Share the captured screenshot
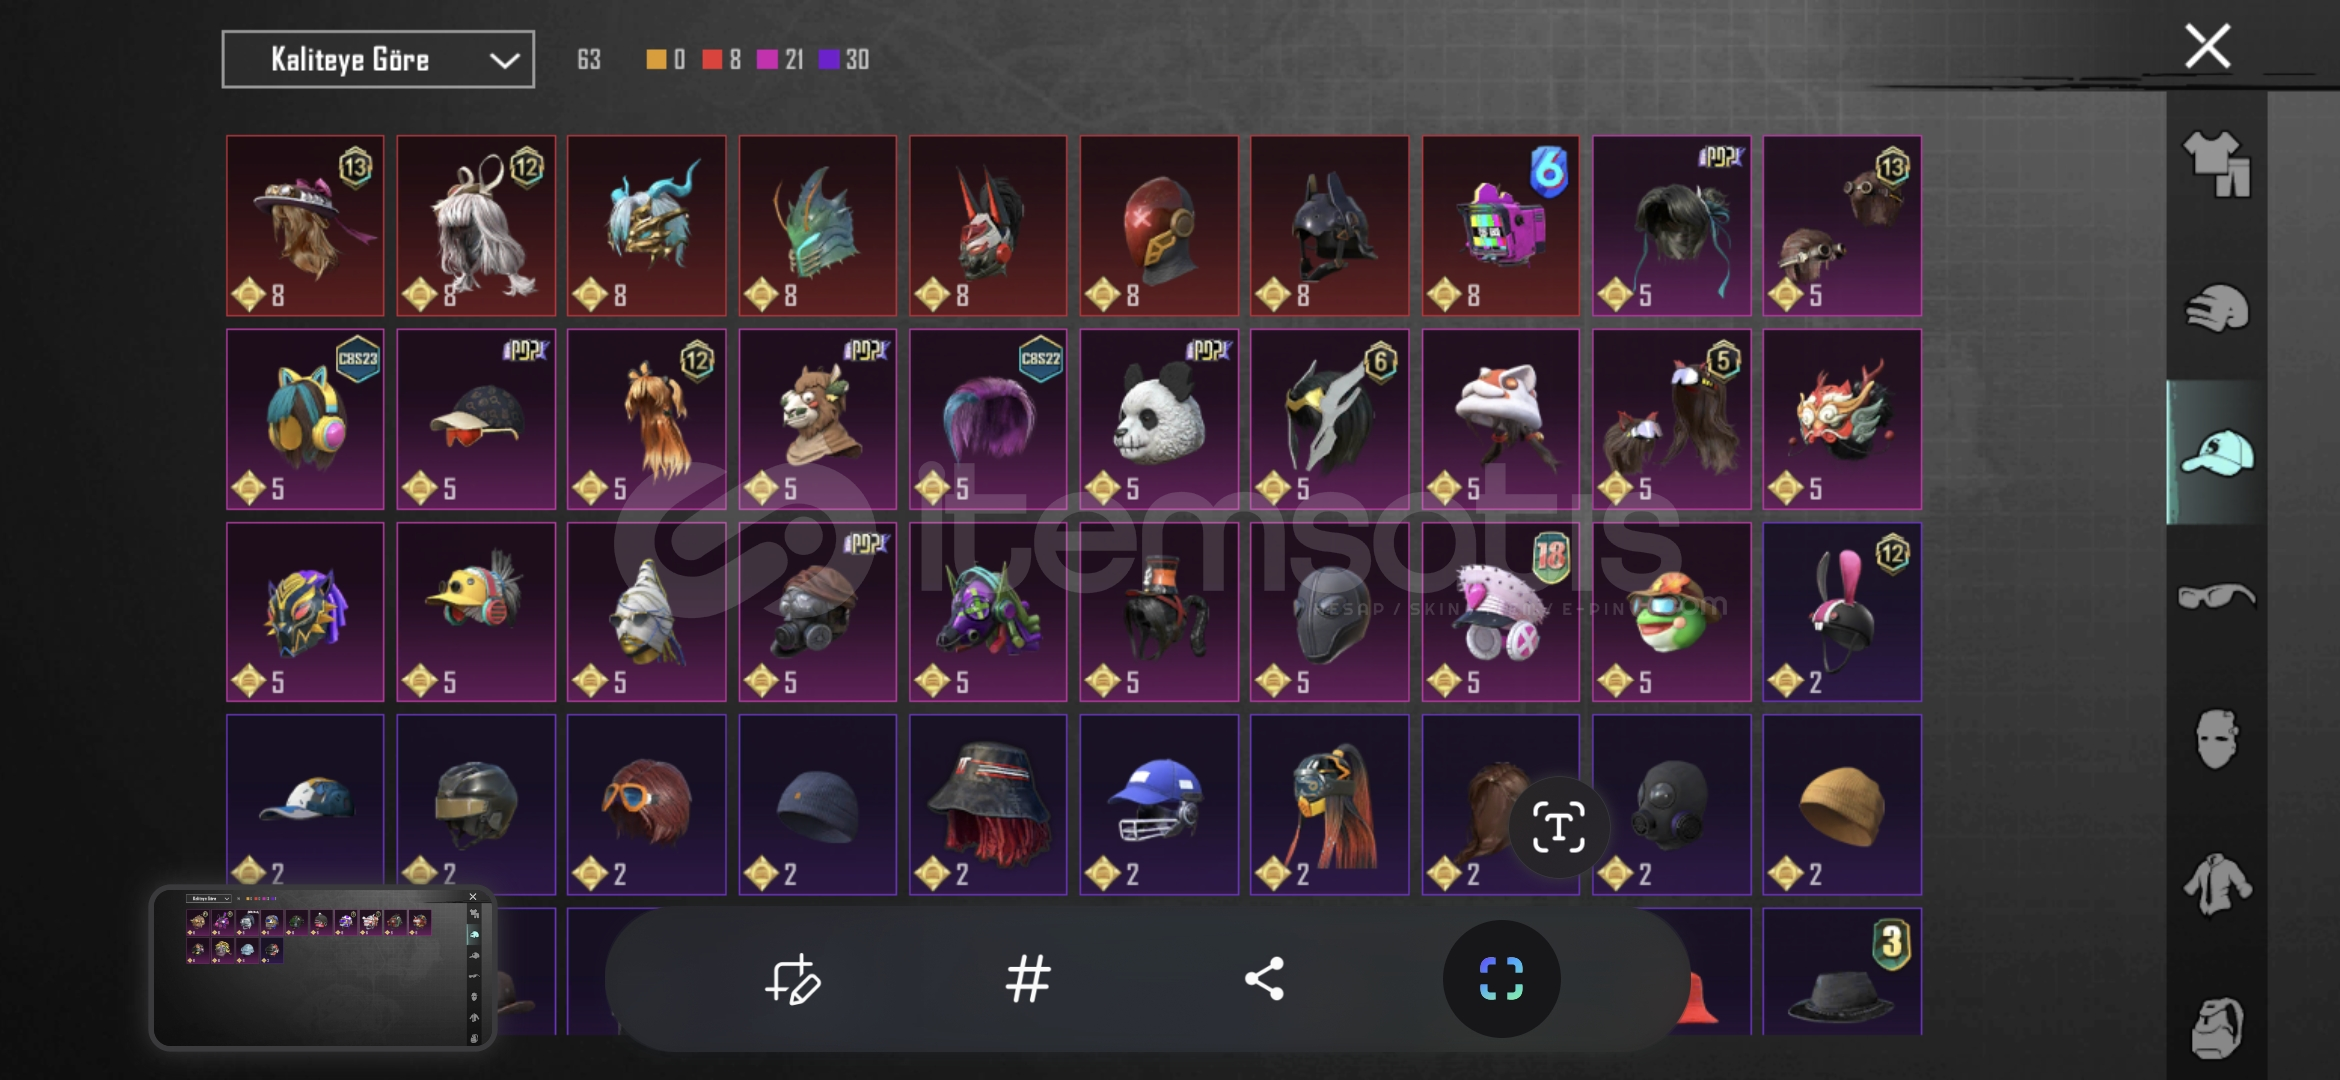The width and height of the screenshot is (2340, 1080). point(1264,979)
